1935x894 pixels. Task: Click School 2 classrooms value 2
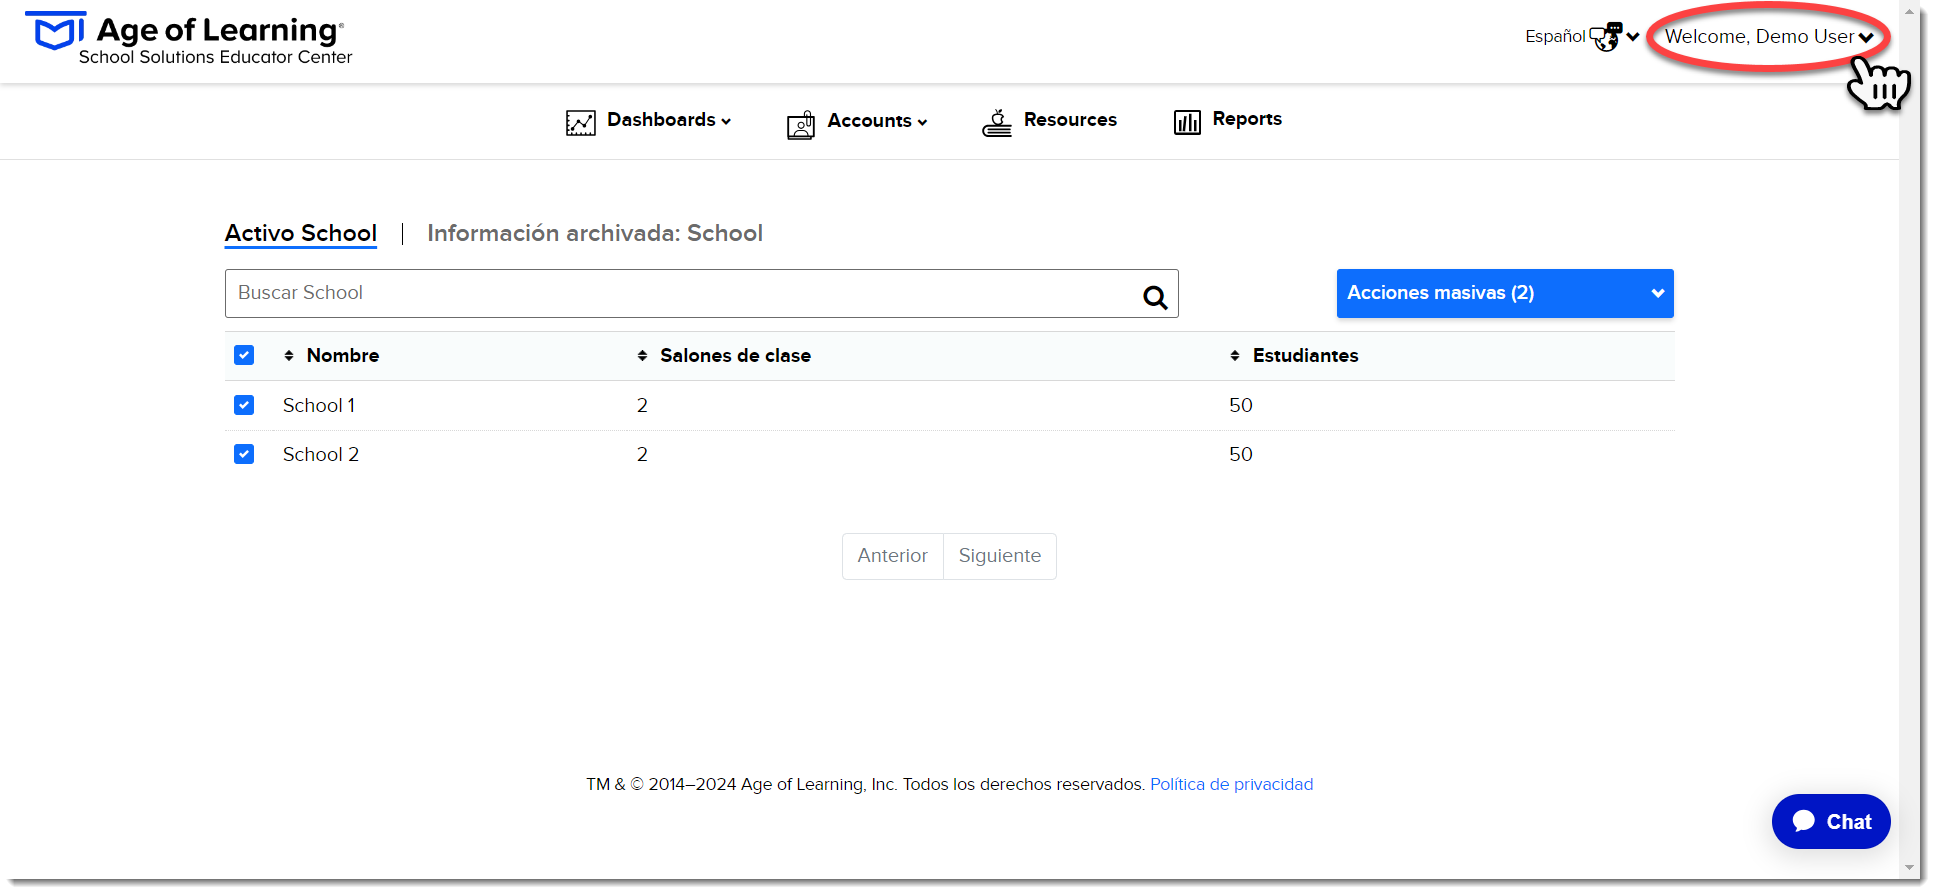click(x=642, y=454)
